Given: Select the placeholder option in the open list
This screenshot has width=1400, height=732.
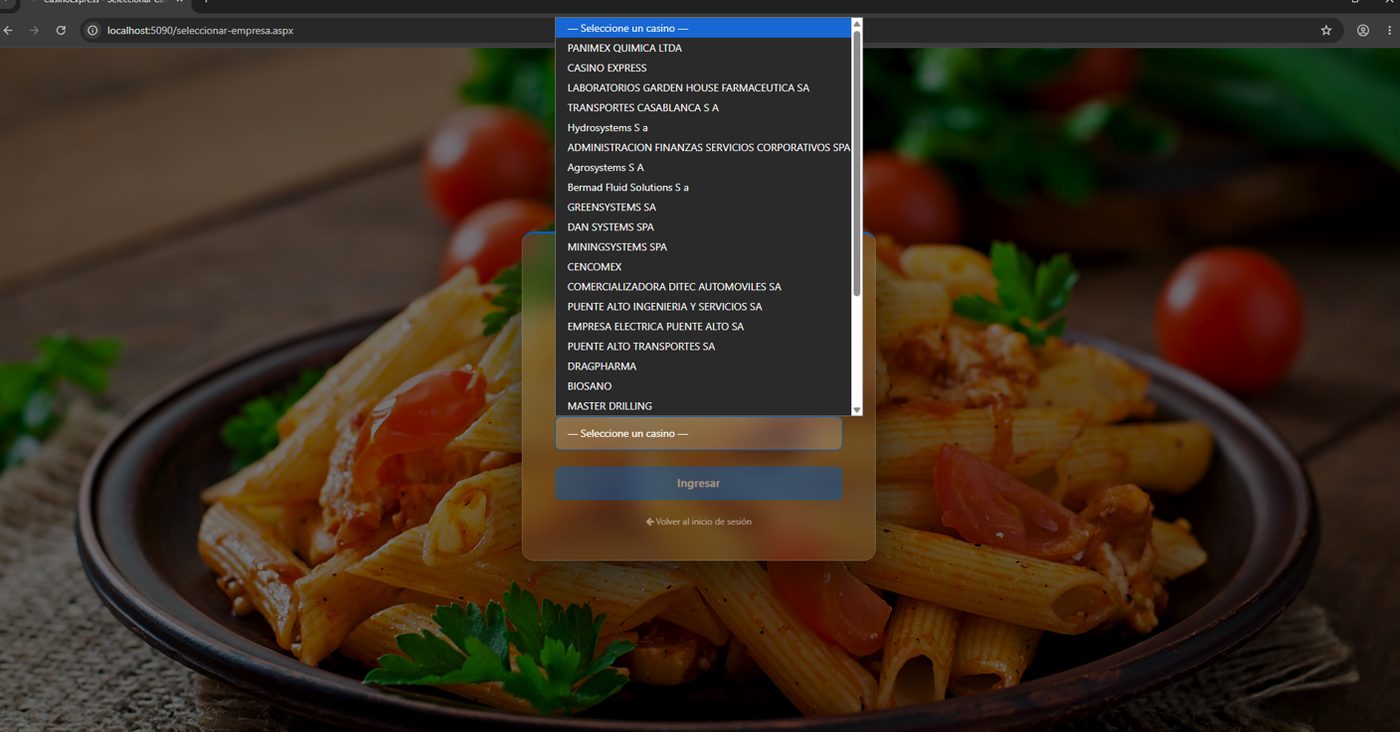Looking at the screenshot, I should [x=703, y=28].
